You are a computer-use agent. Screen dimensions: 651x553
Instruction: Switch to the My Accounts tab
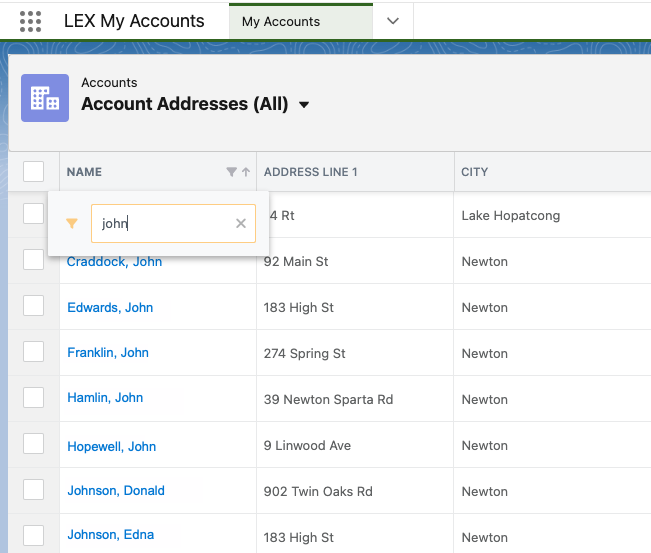pos(281,21)
